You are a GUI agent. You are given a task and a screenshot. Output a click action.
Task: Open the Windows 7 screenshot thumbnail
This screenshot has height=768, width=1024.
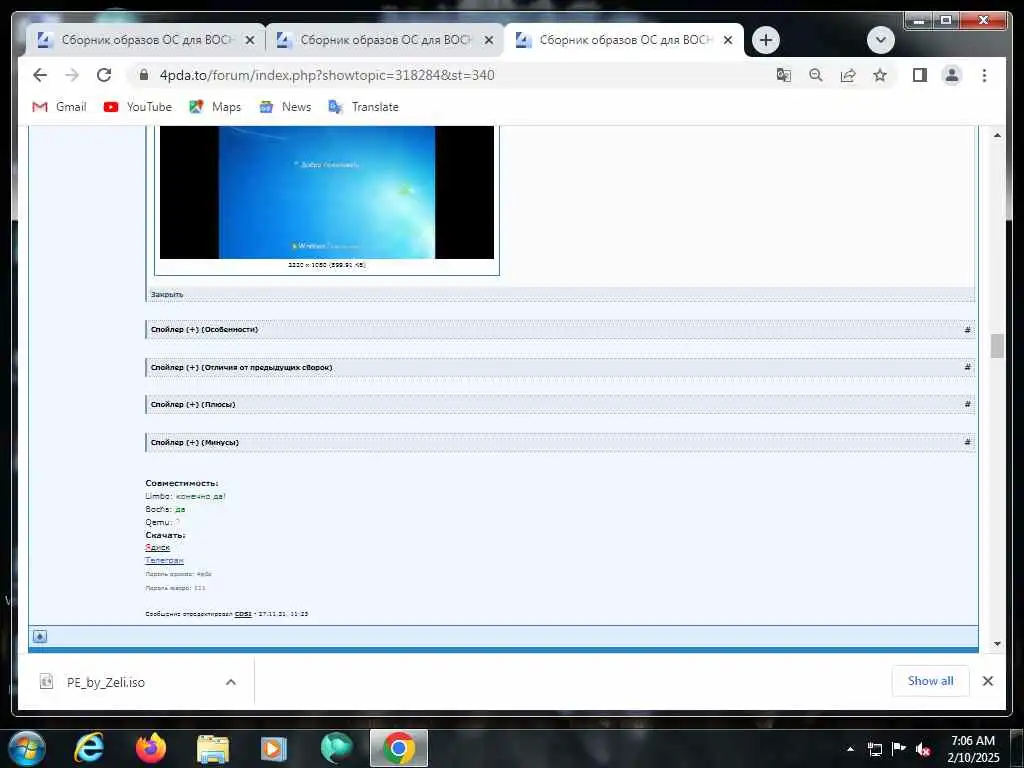[327, 193]
